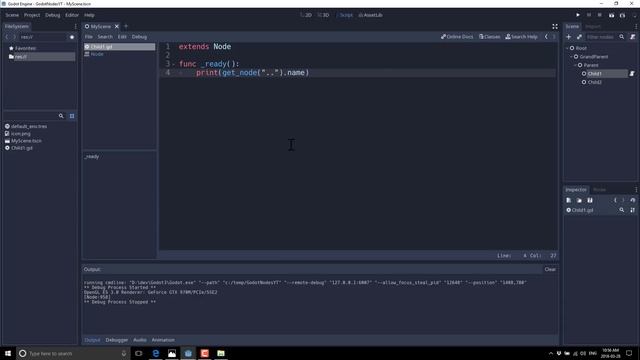Open script editor Edit menu

point(122,37)
